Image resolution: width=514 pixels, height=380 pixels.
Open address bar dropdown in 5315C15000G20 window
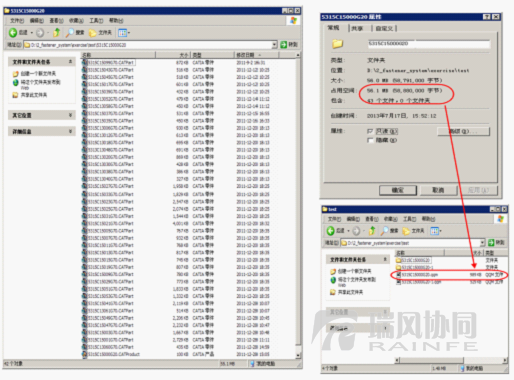[x=274, y=45]
